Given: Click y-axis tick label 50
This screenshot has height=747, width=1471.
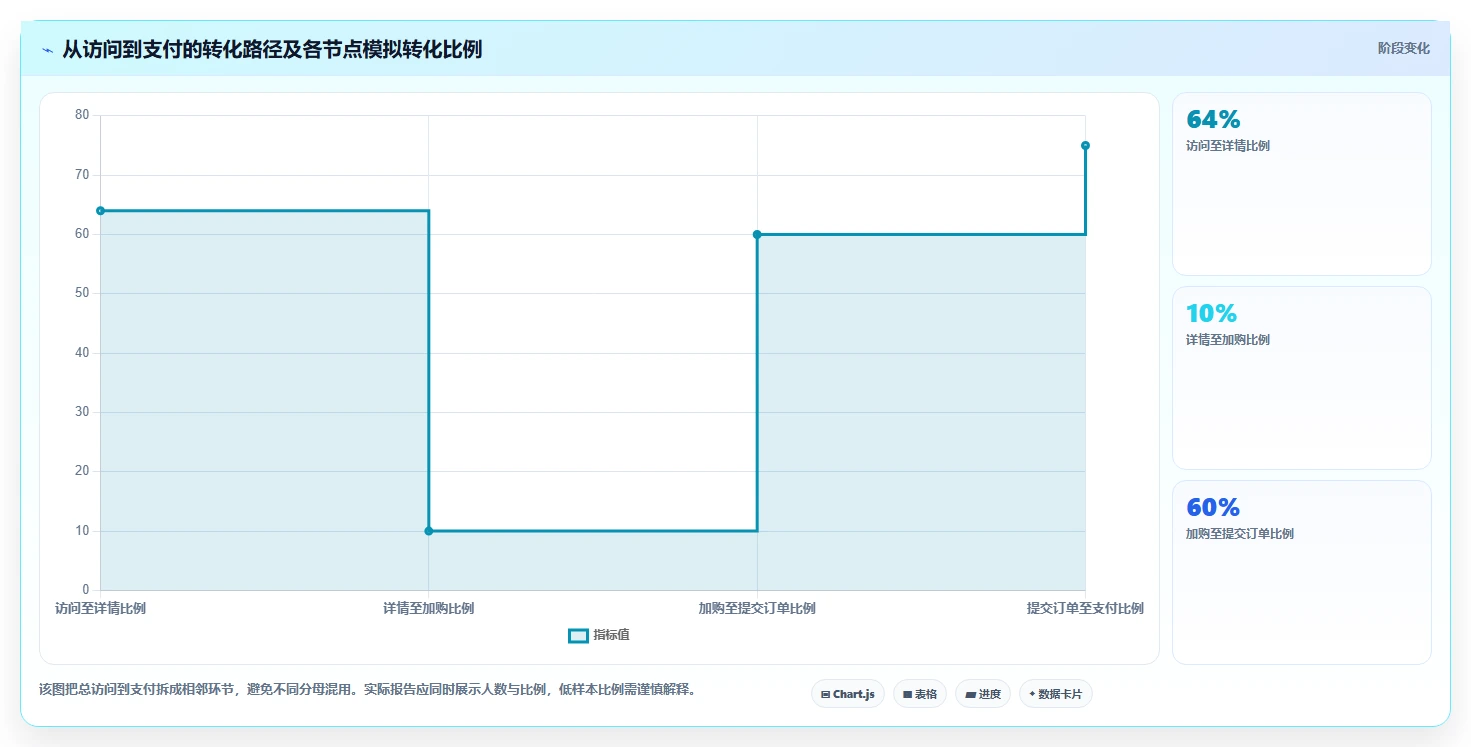Looking at the screenshot, I should point(82,293).
